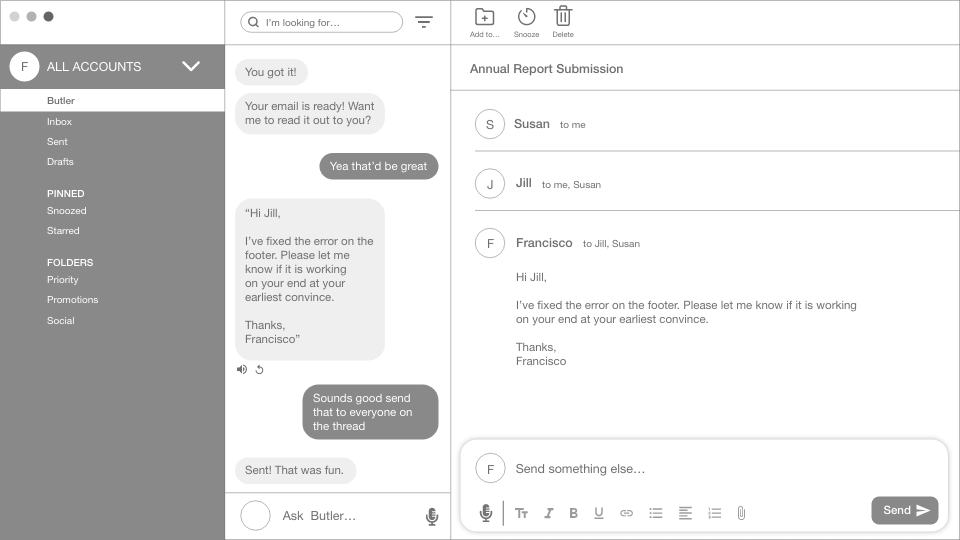Click Jill's avatar in thread
The width and height of the screenshot is (960, 540).
coord(490,184)
